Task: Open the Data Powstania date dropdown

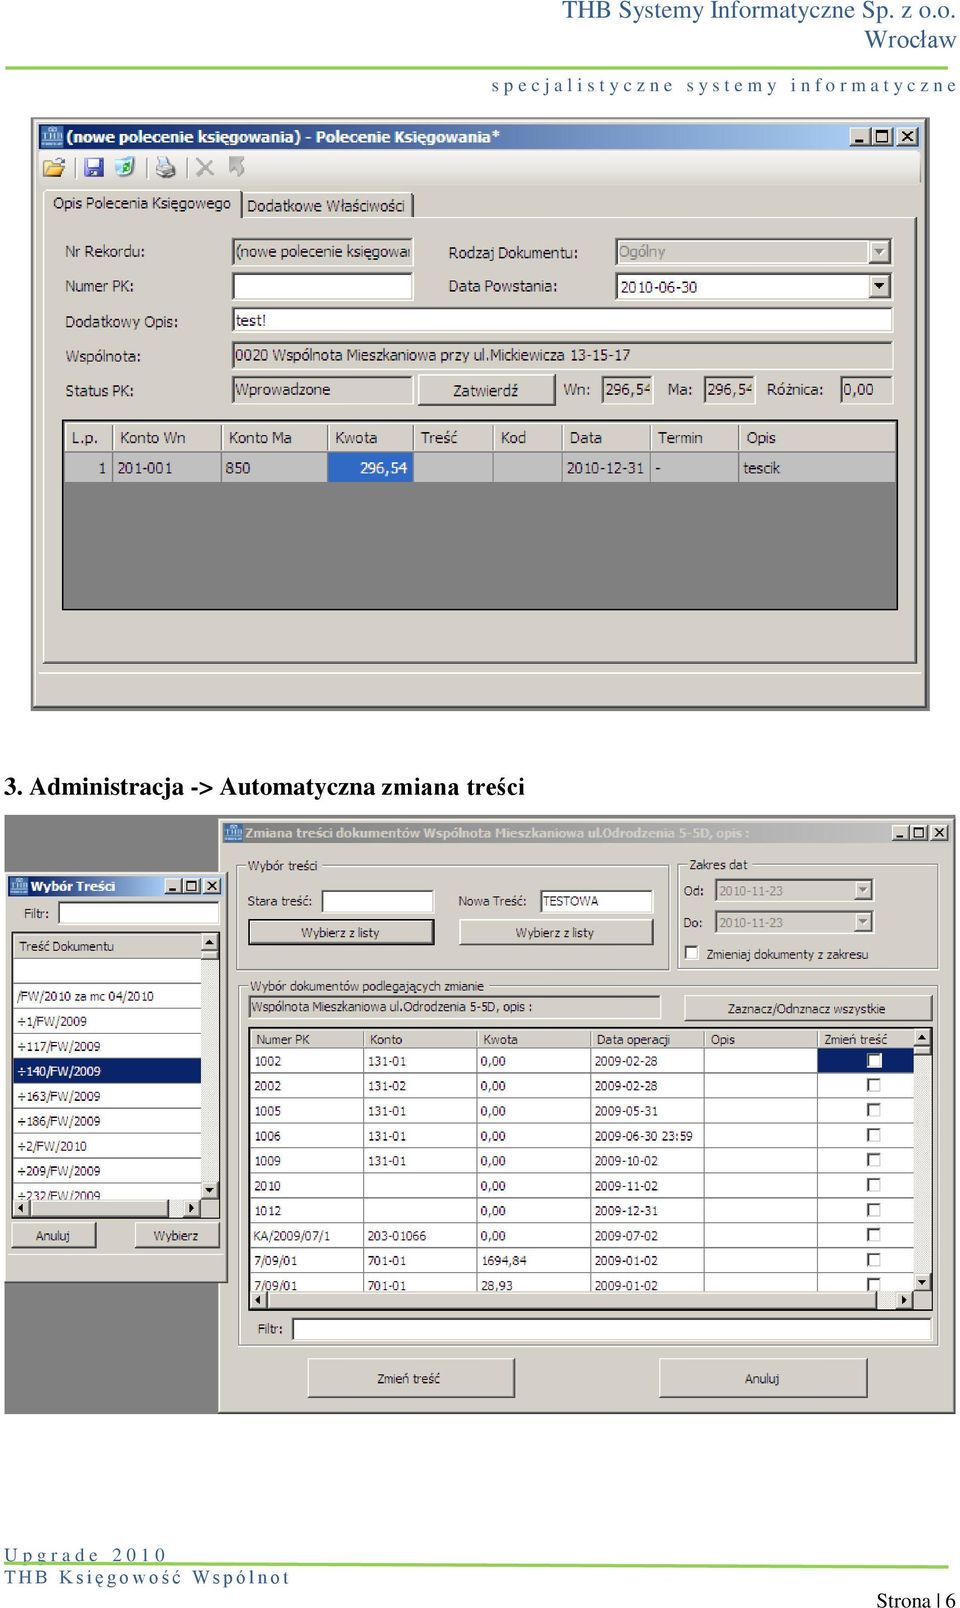Action: click(879, 286)
